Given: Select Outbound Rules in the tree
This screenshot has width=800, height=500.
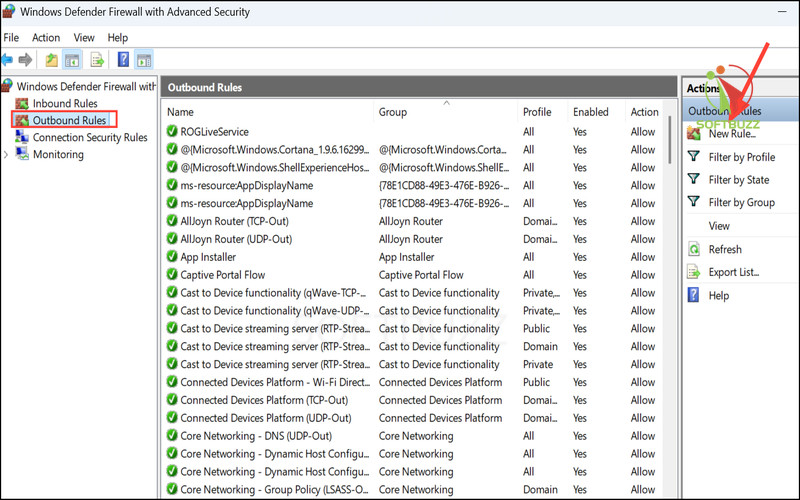Looking at the screenshot, I should coord(69,120).
